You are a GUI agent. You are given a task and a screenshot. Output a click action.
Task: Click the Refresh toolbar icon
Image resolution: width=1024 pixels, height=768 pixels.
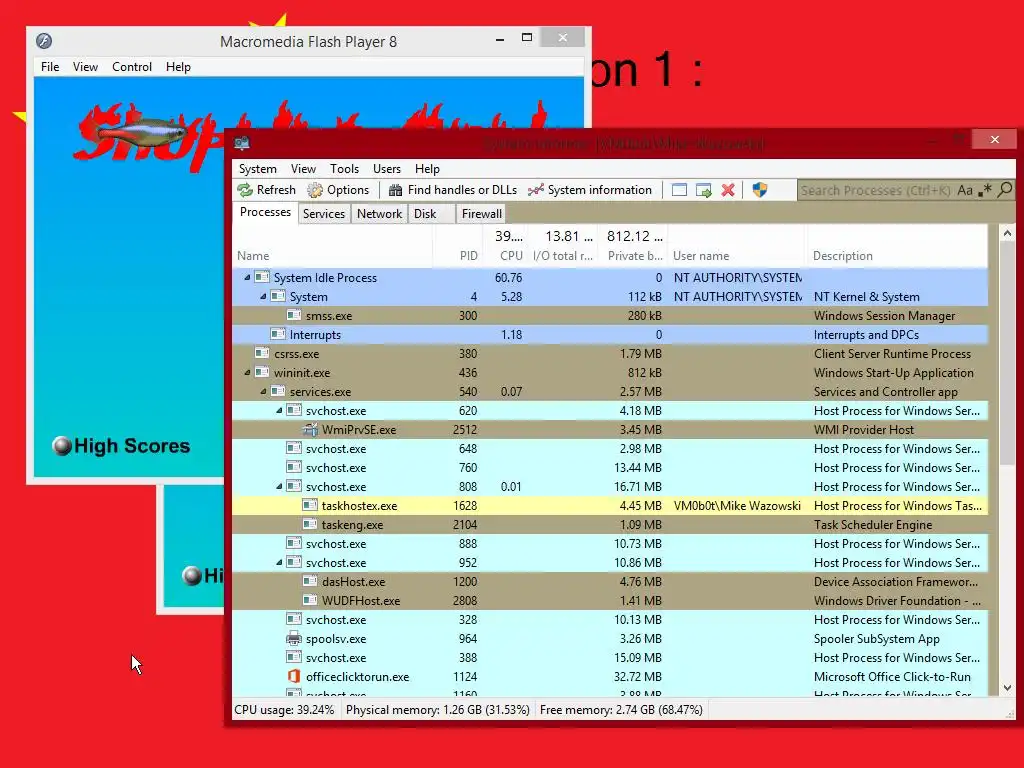[x=246, y=190]
